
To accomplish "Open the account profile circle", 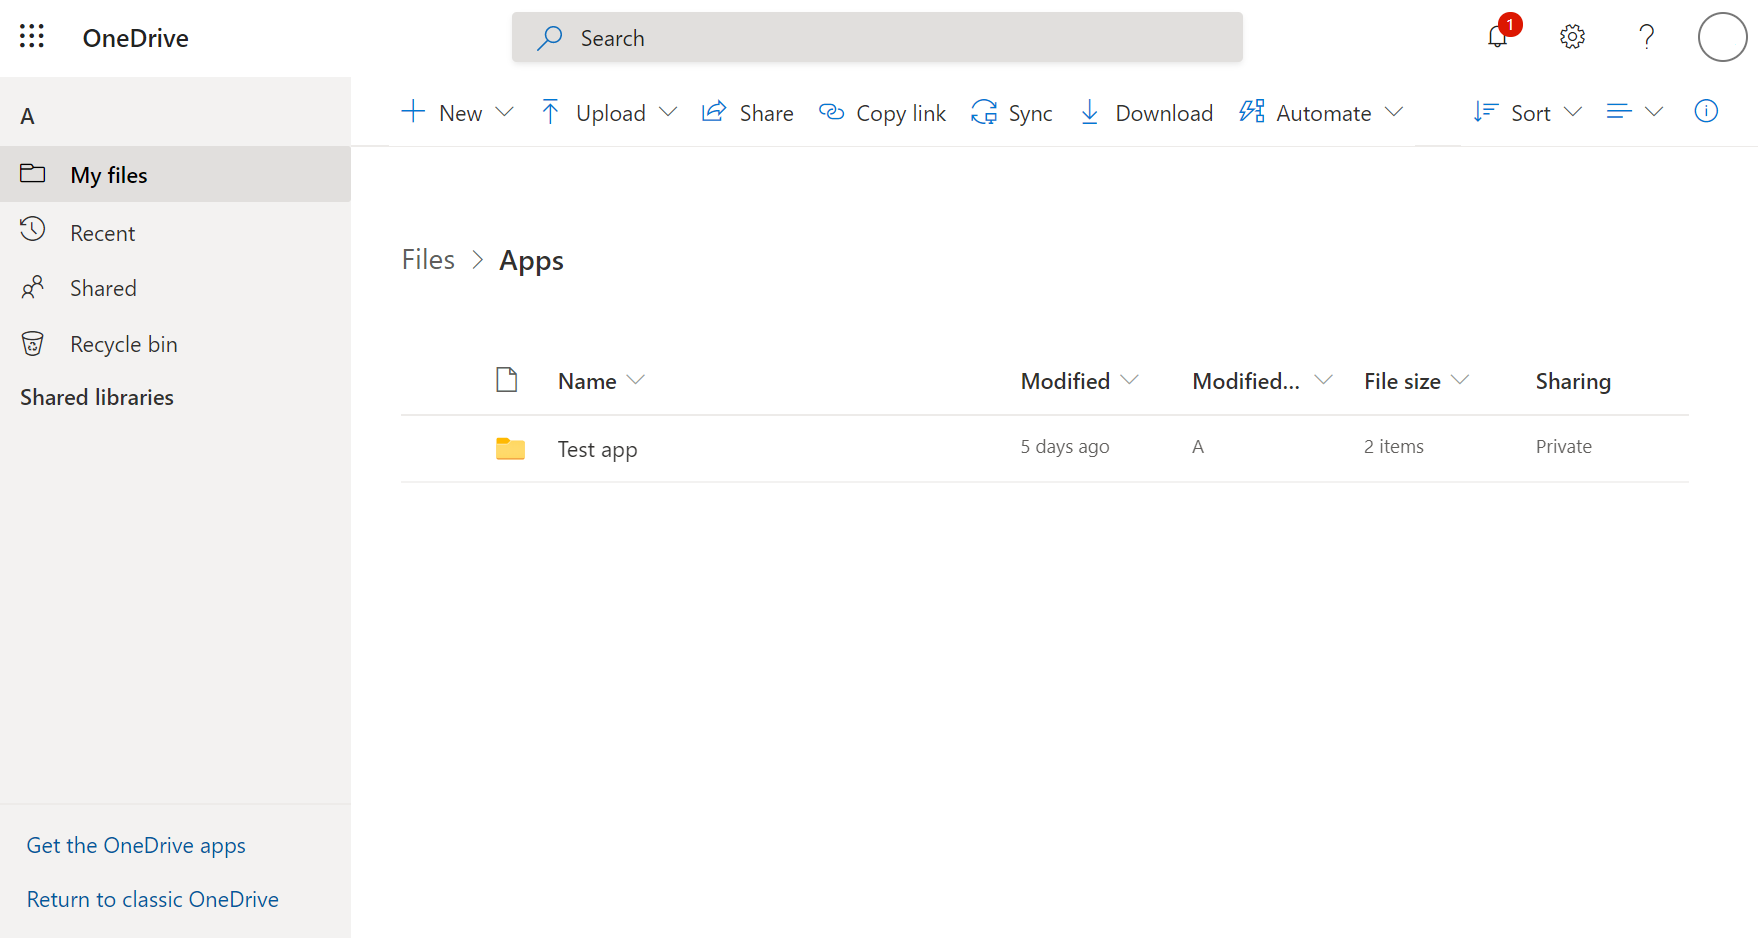I will (x=1722, y=37).
